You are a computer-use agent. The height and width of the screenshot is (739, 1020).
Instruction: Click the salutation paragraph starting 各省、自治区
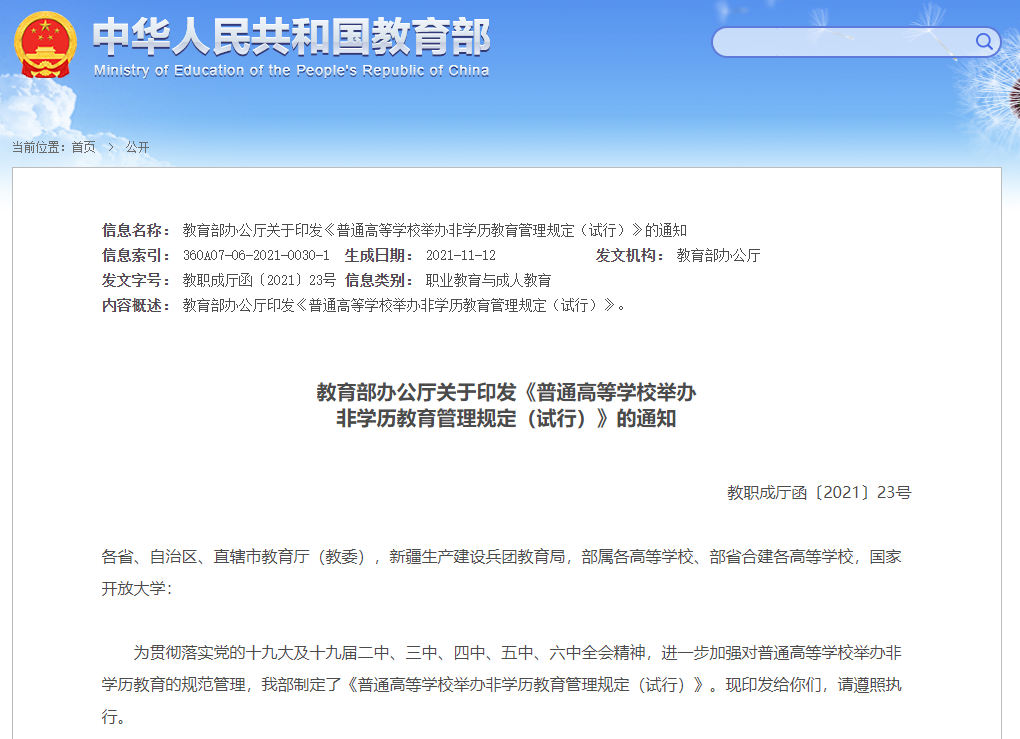pos(501,570)
